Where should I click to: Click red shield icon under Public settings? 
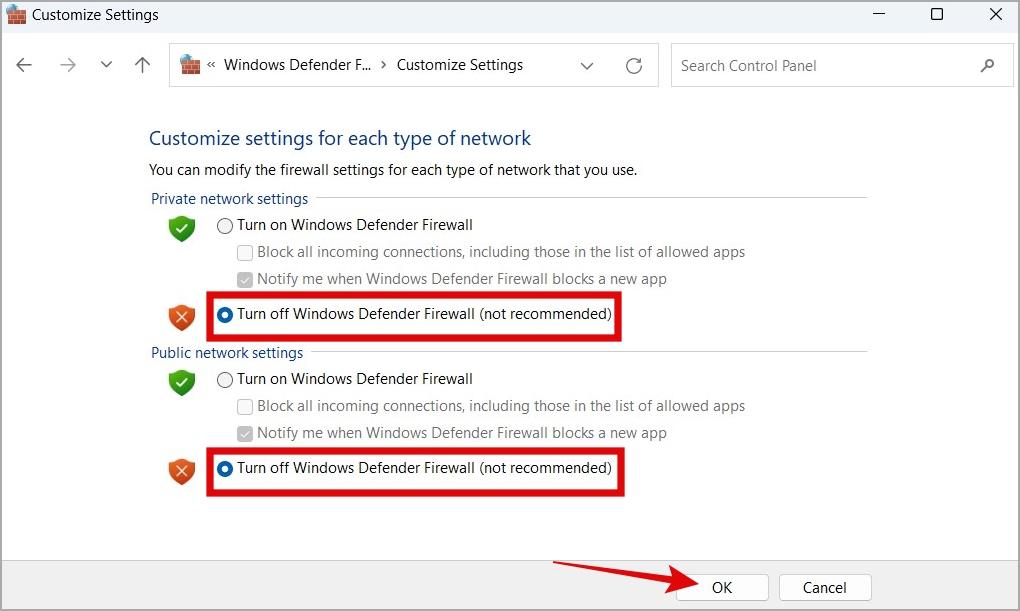182,472
